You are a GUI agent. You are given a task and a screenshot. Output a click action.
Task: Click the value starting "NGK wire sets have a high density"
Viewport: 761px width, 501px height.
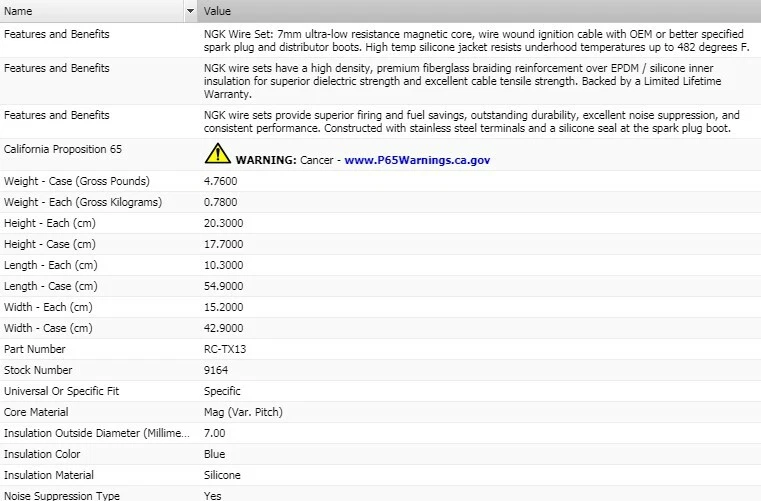462,81
